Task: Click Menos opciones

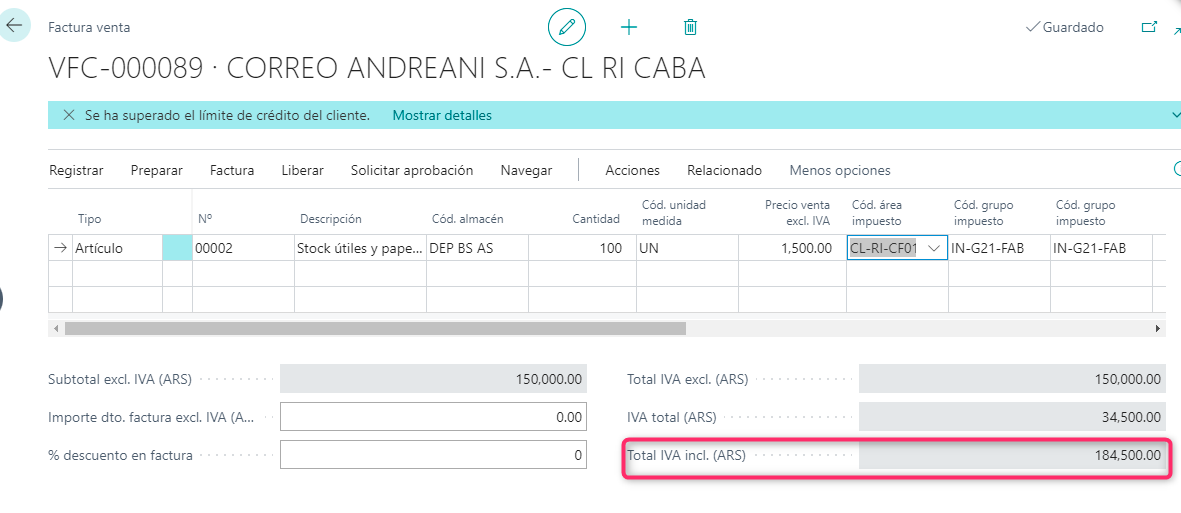Action: pos(840,170)
